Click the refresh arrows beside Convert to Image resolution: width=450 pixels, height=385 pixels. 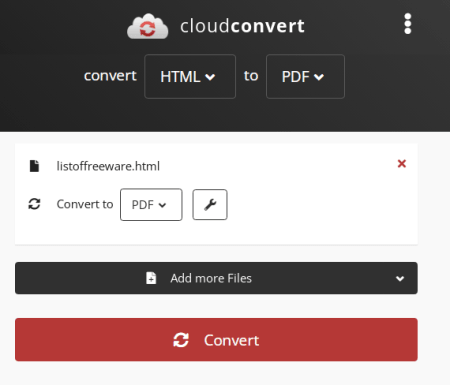tap(34, 204)
